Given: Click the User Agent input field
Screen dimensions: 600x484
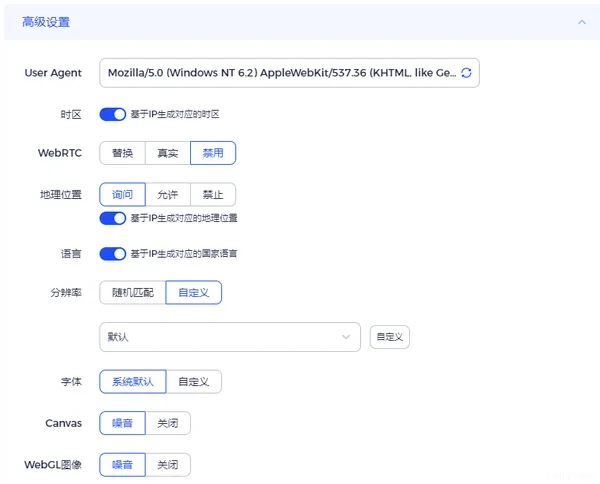Looking at the screenshot, I should tap(289, 73).
